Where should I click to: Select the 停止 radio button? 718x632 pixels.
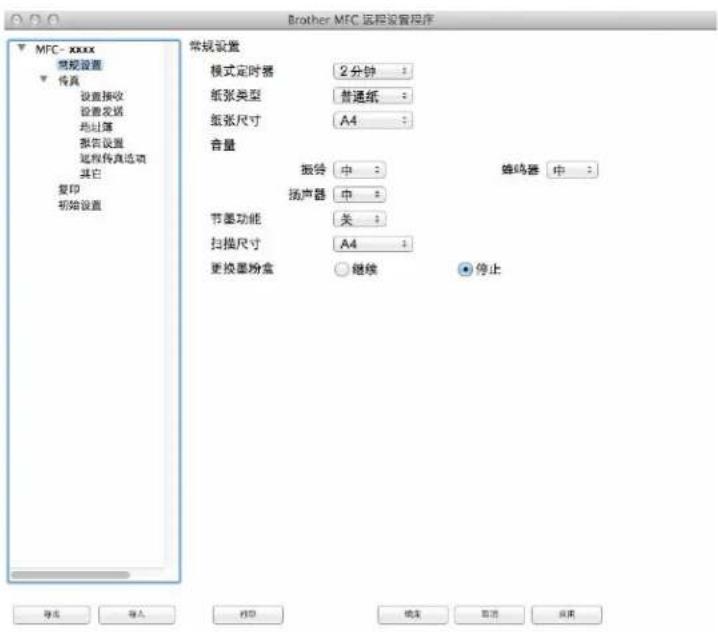coord(465,269)
